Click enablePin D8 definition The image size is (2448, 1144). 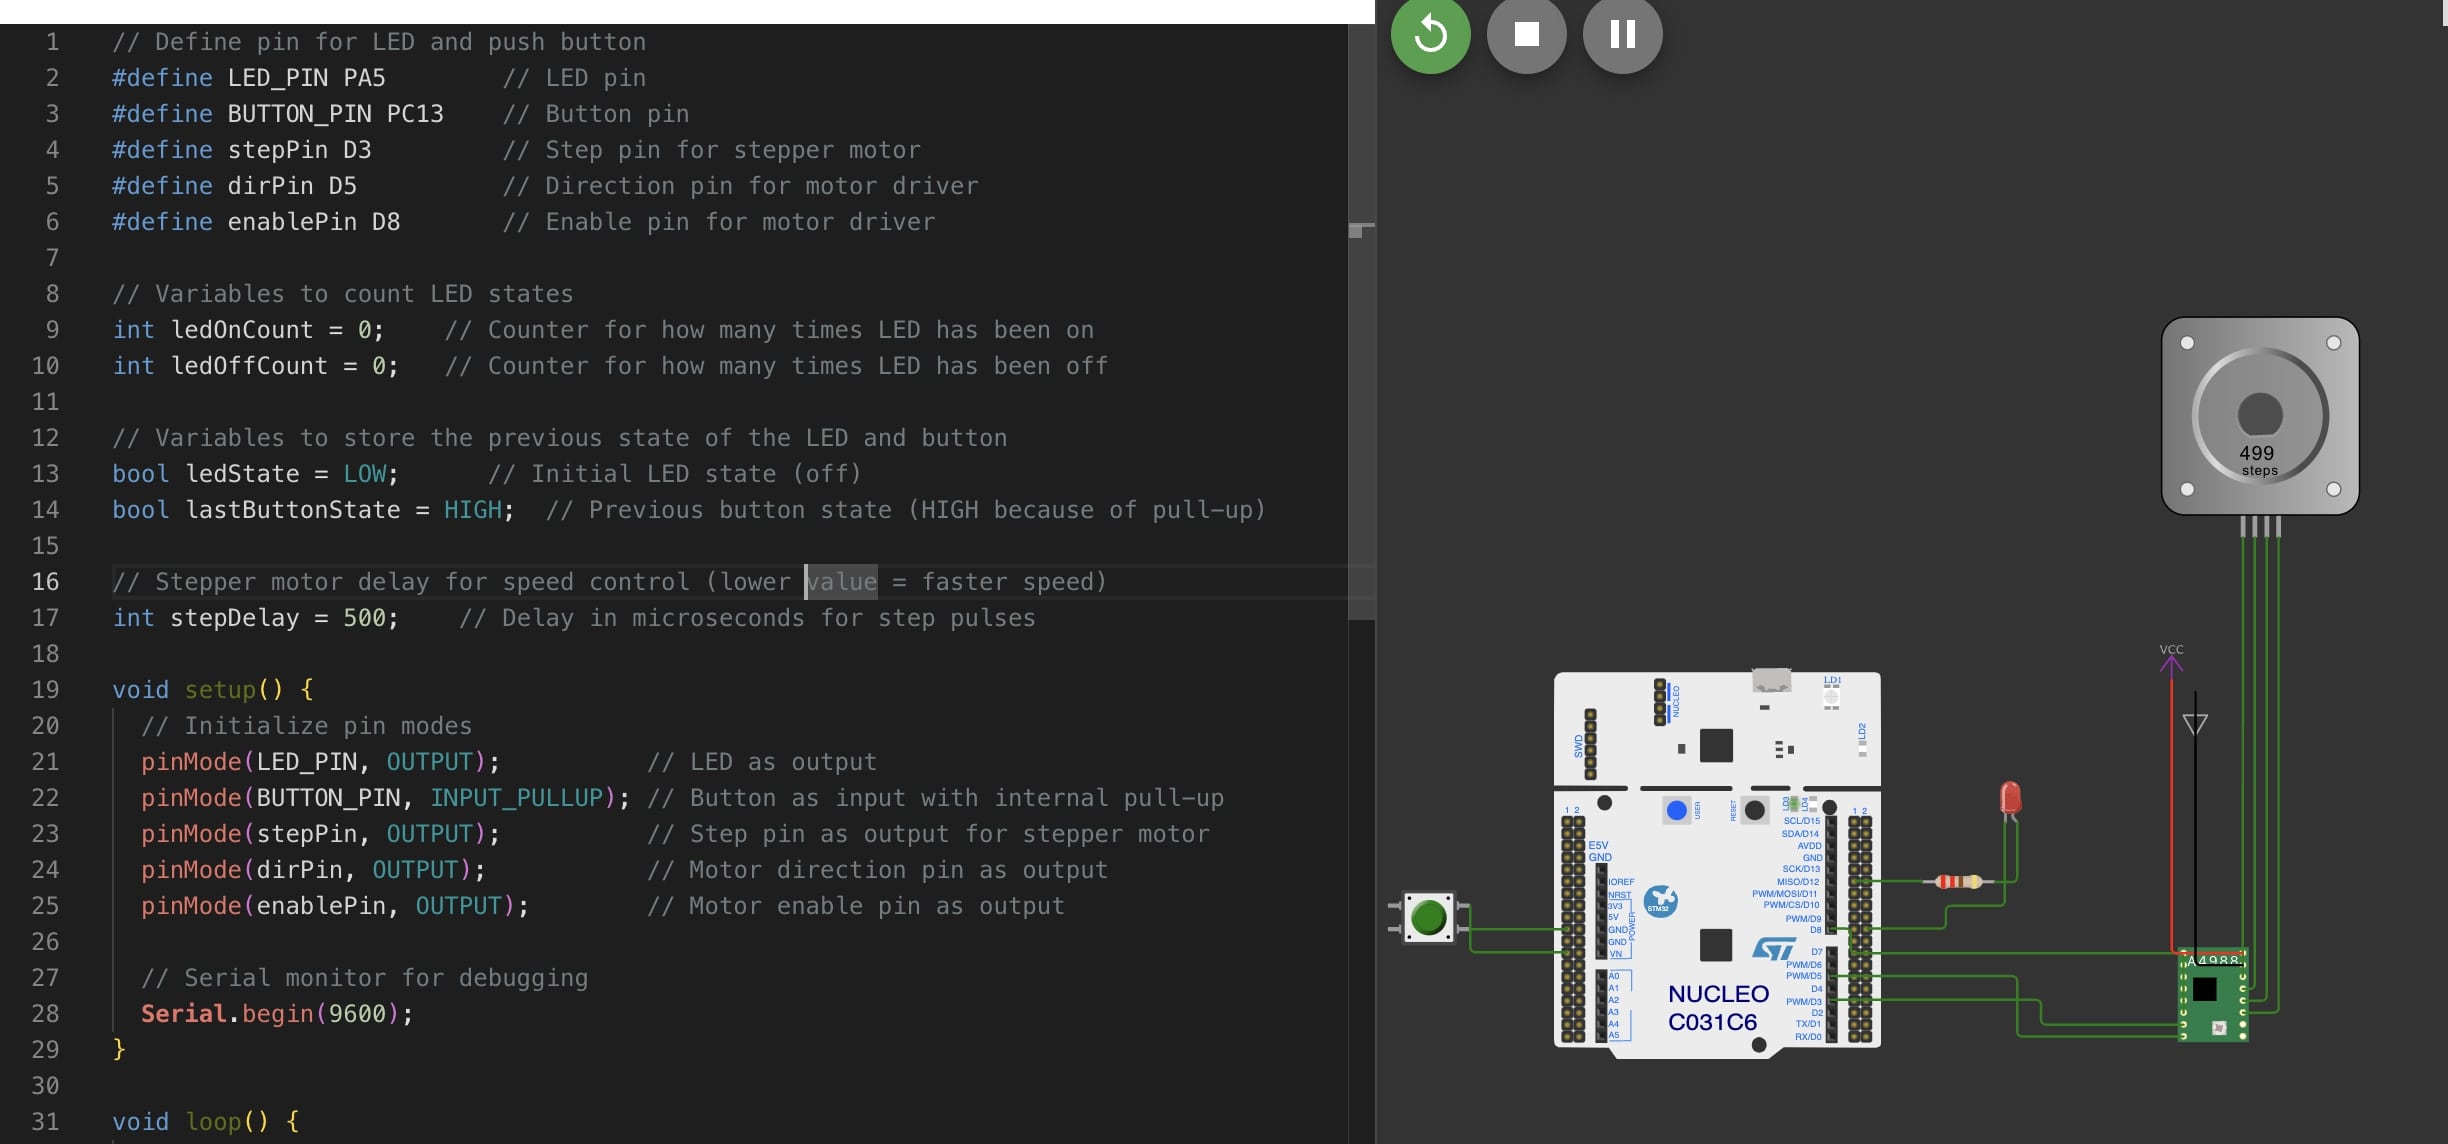tap(313, 222)
